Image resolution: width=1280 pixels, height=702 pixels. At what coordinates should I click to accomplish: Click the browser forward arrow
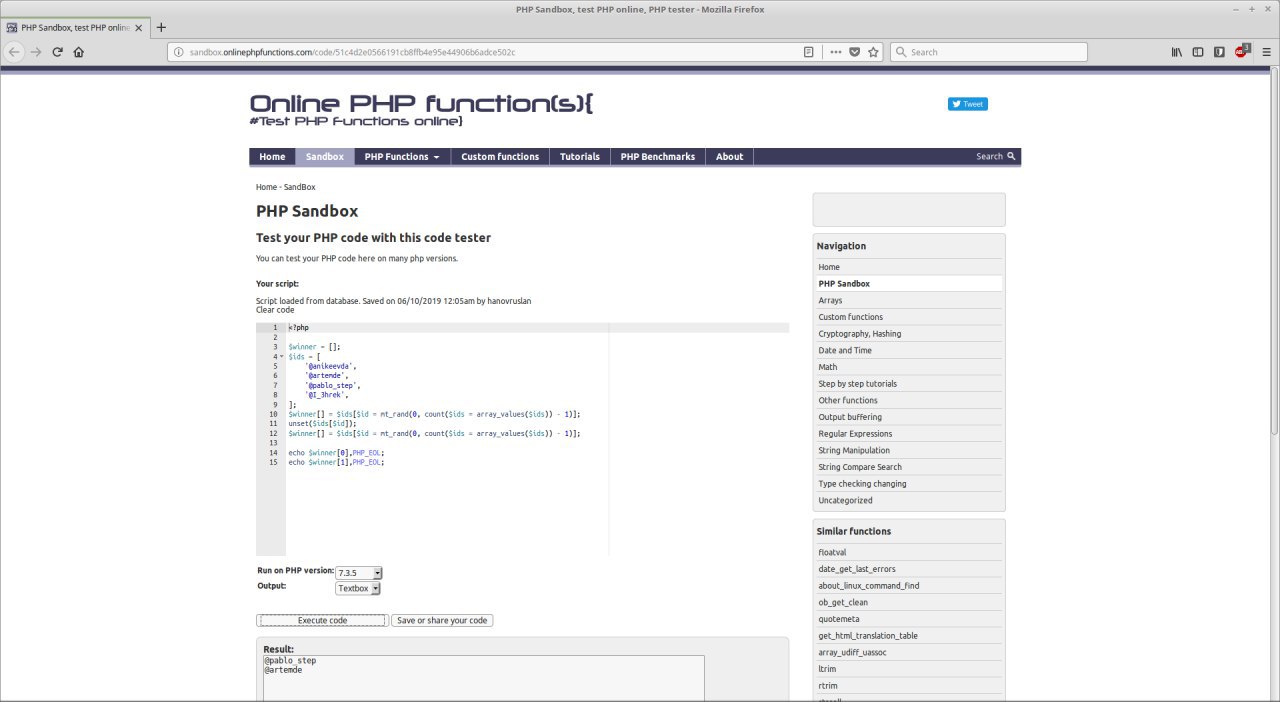tap(36, 52)
